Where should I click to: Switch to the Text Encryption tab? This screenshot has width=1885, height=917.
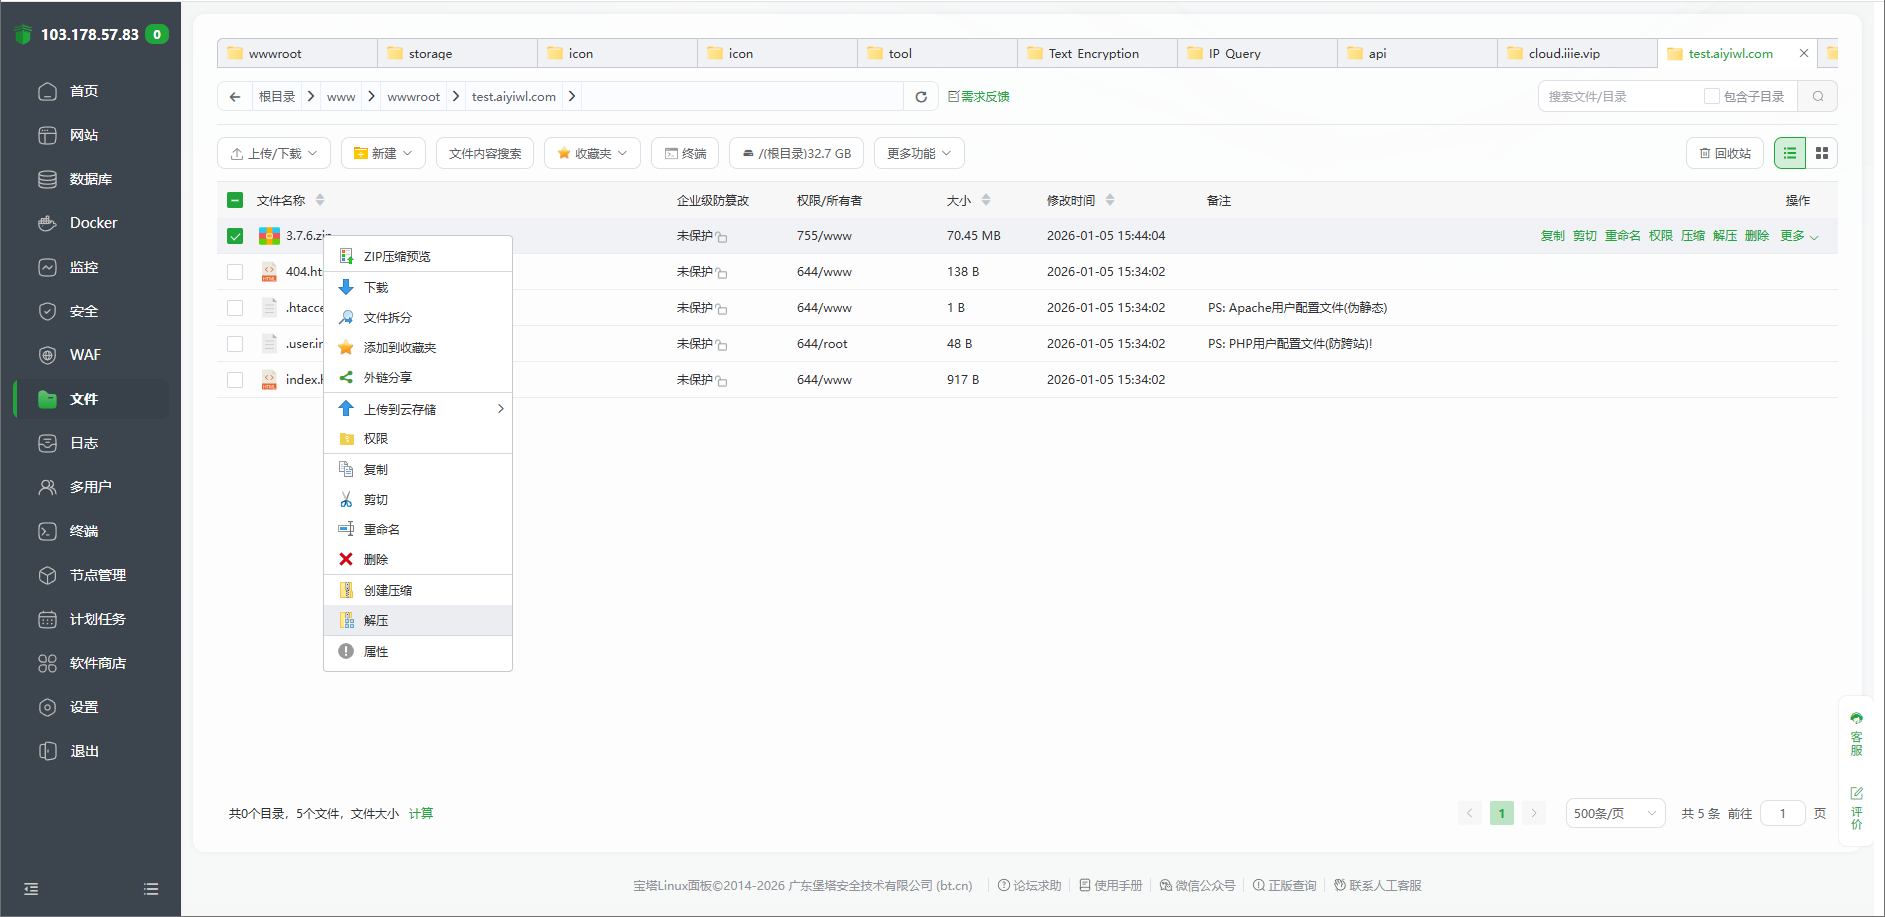1093,54
